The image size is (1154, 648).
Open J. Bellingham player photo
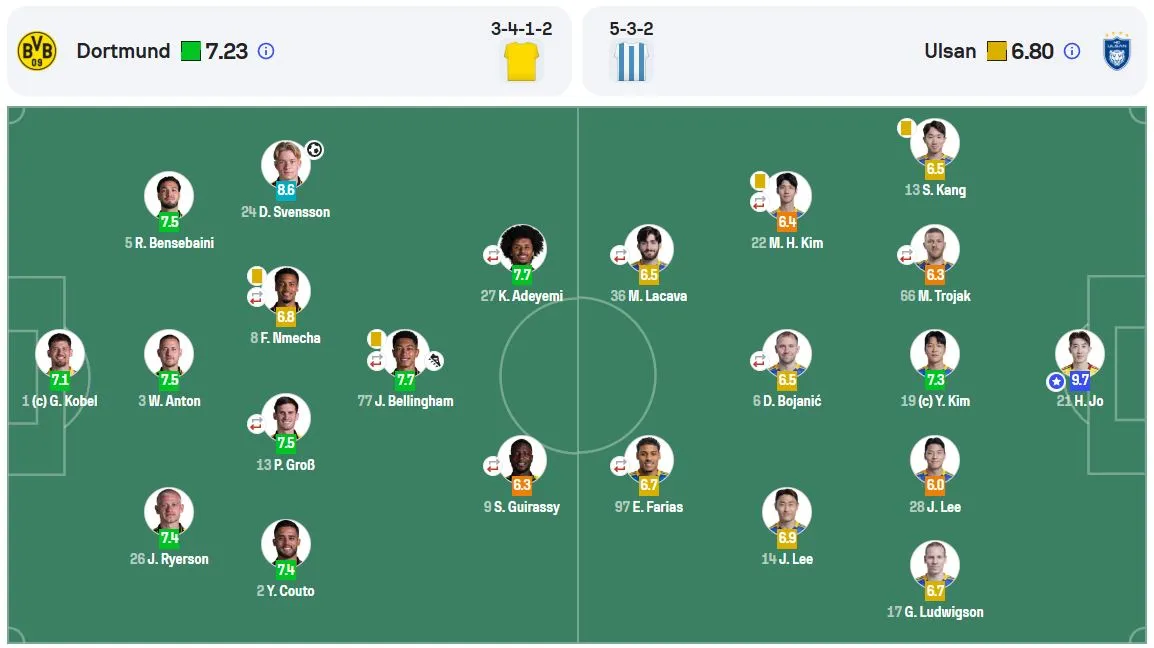click(406, 354)
